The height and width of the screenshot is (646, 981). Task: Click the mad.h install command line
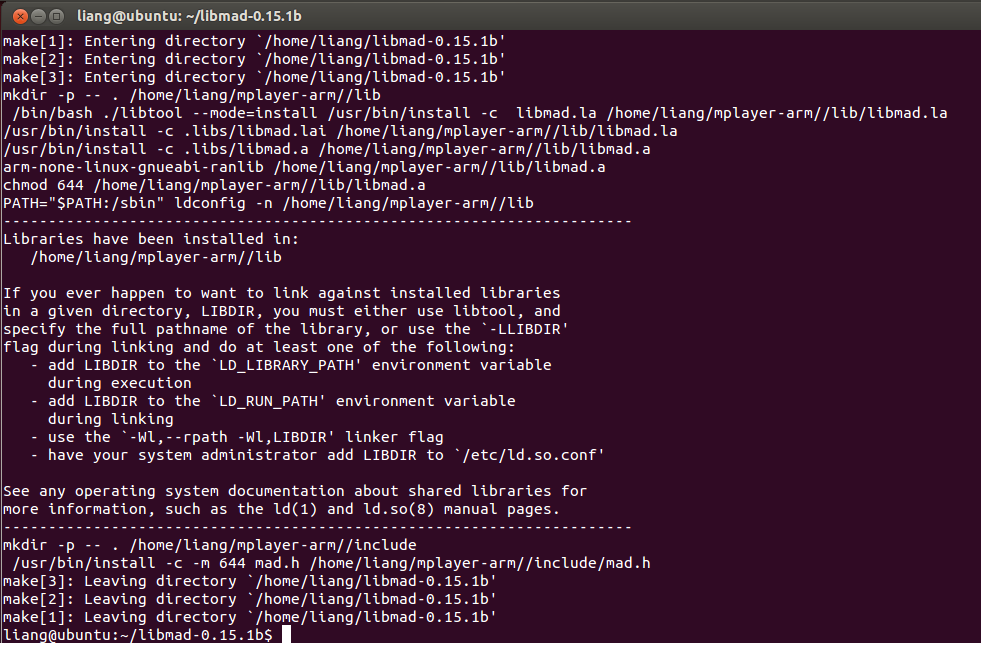point(331,563)
